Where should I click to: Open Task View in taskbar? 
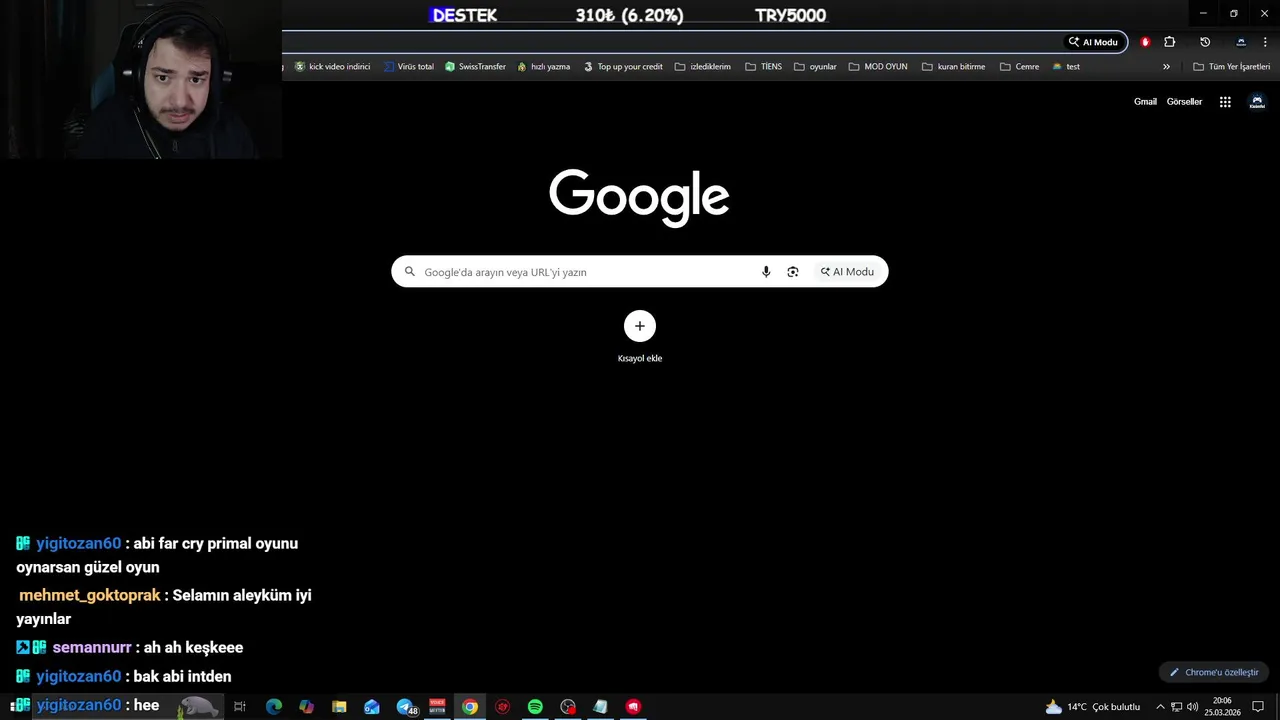pyautogui.click(x=240, y=707)
